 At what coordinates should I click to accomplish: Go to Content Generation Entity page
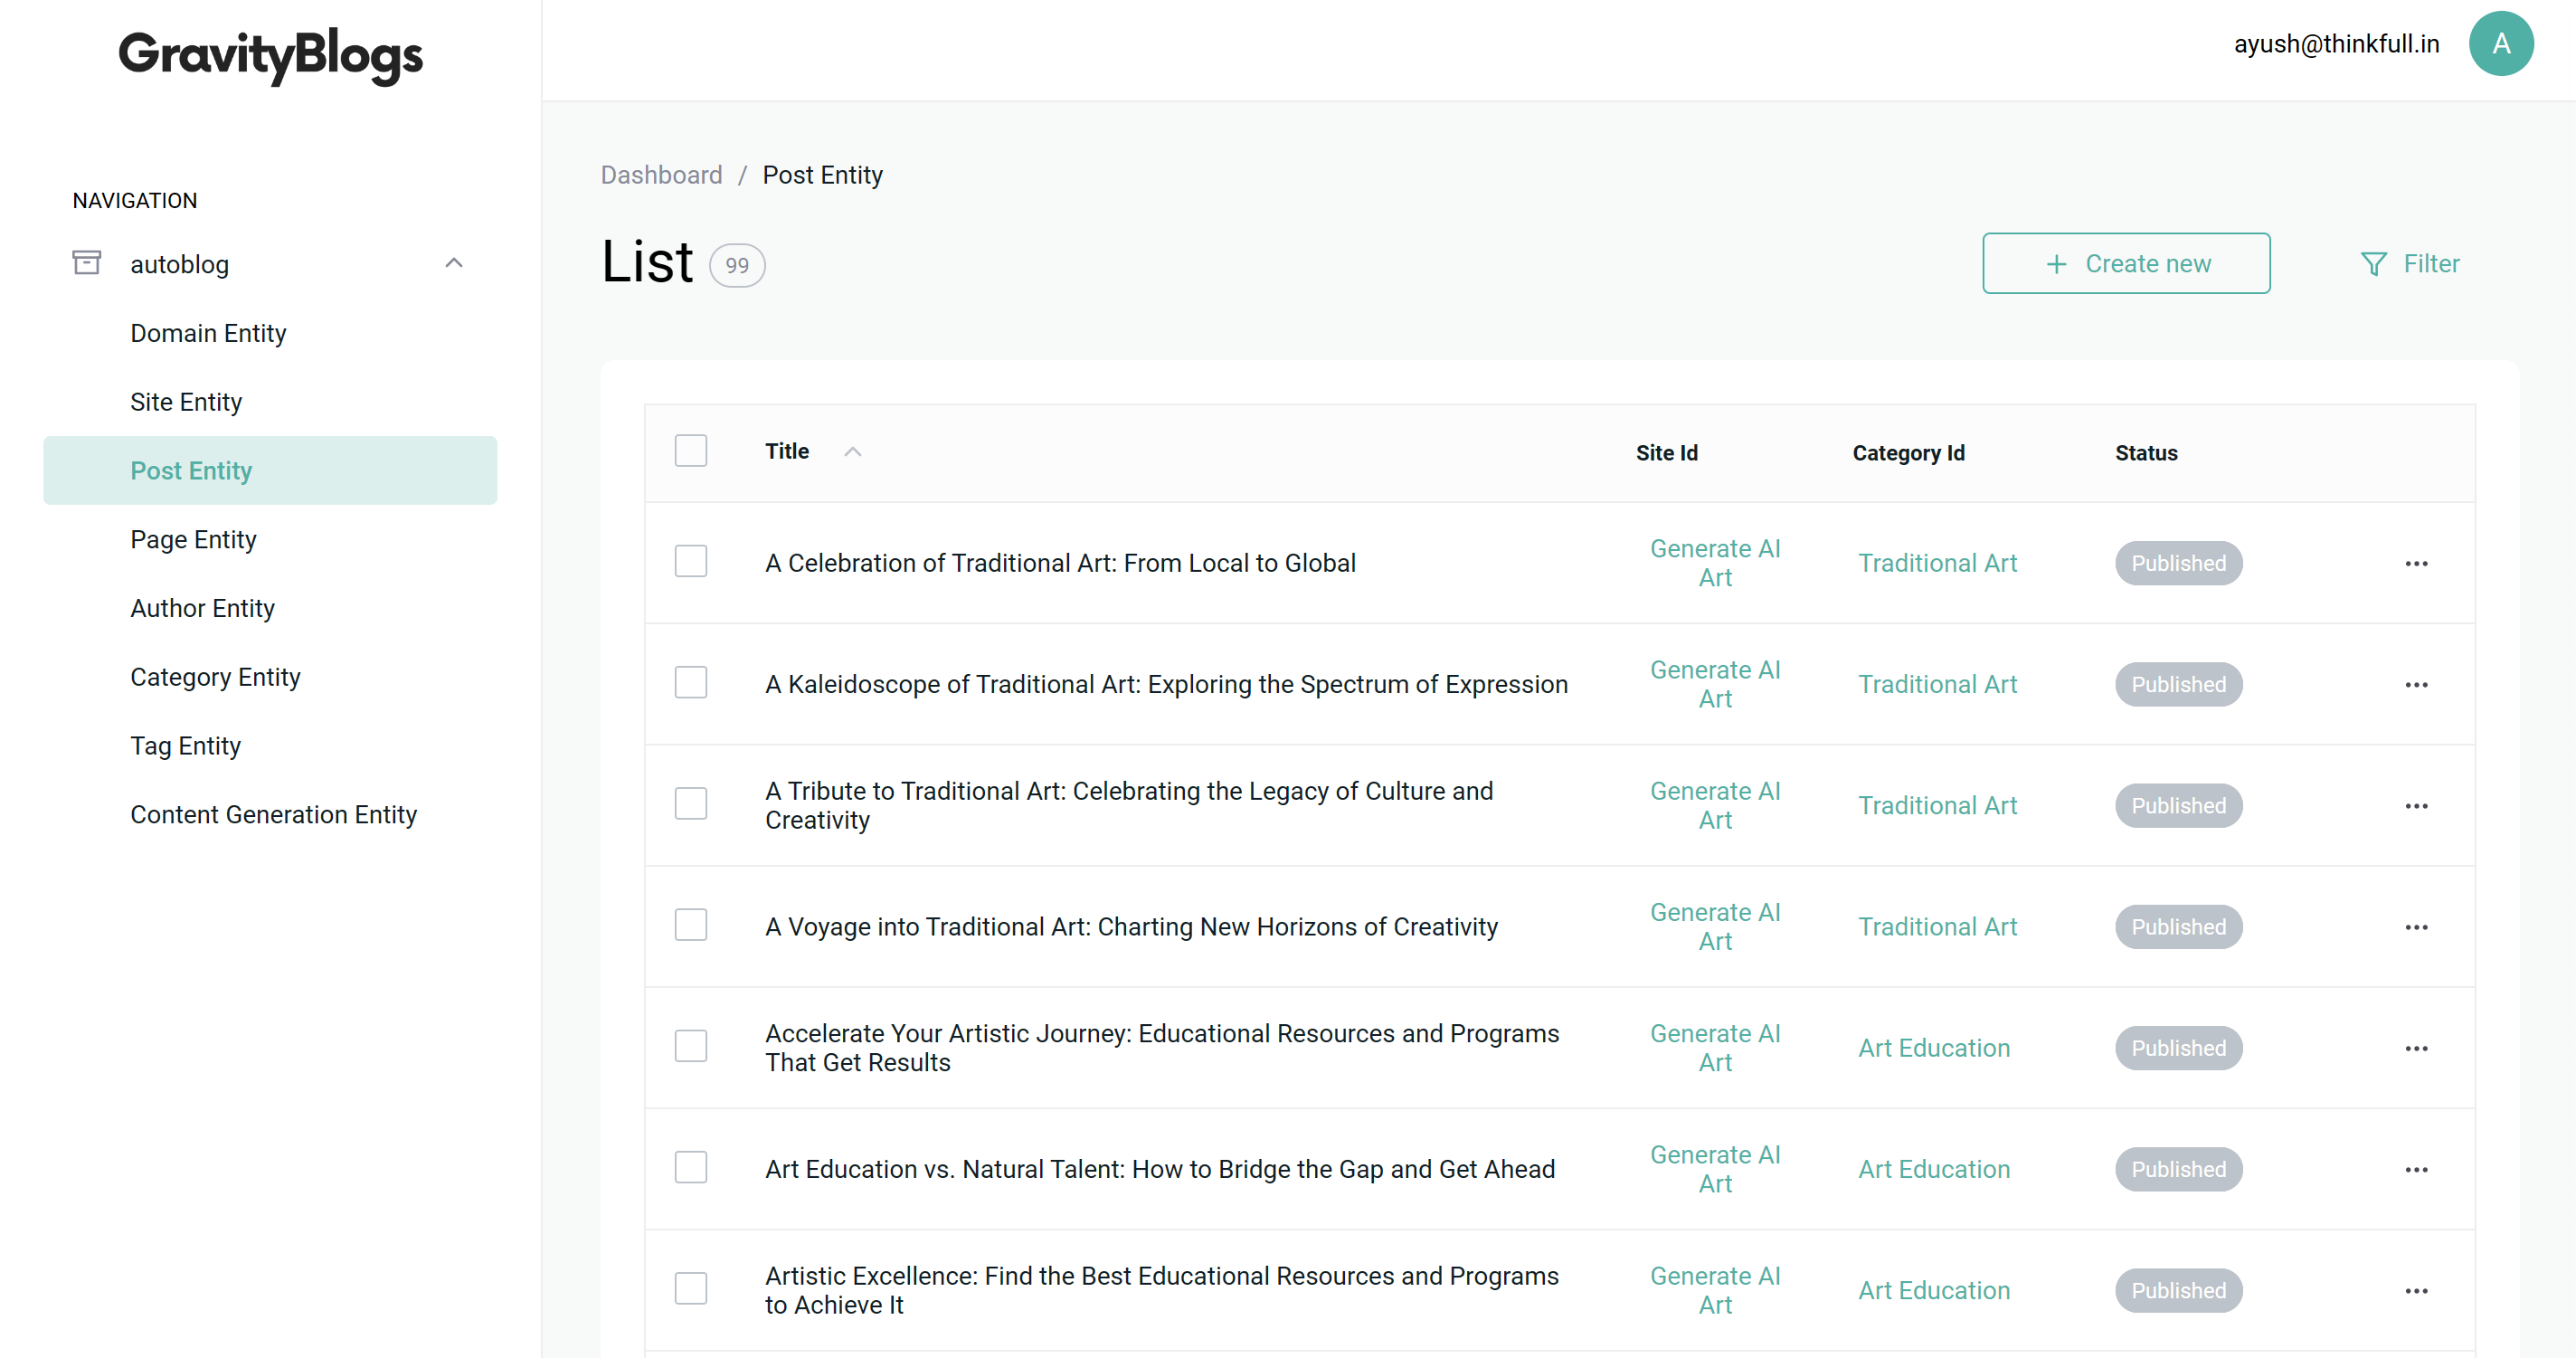point(273,814)
